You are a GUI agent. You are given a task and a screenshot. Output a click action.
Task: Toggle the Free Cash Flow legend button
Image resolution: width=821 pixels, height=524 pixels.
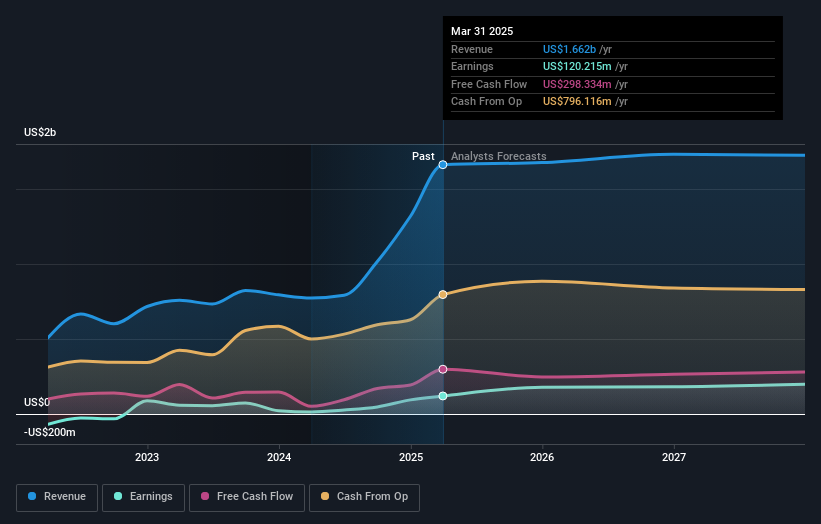click(247, 497)
